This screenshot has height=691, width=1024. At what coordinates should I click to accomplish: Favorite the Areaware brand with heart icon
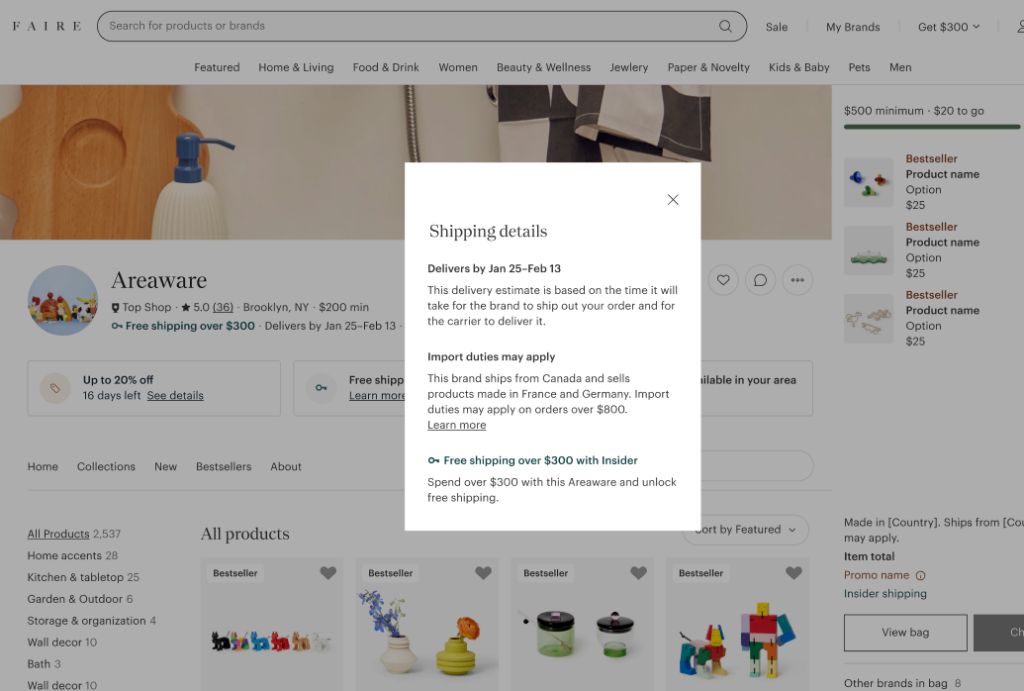(723, 280)
